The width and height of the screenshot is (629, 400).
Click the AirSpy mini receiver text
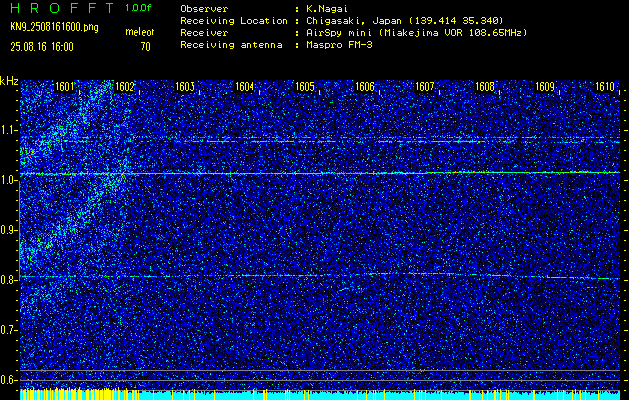(416, 33)
